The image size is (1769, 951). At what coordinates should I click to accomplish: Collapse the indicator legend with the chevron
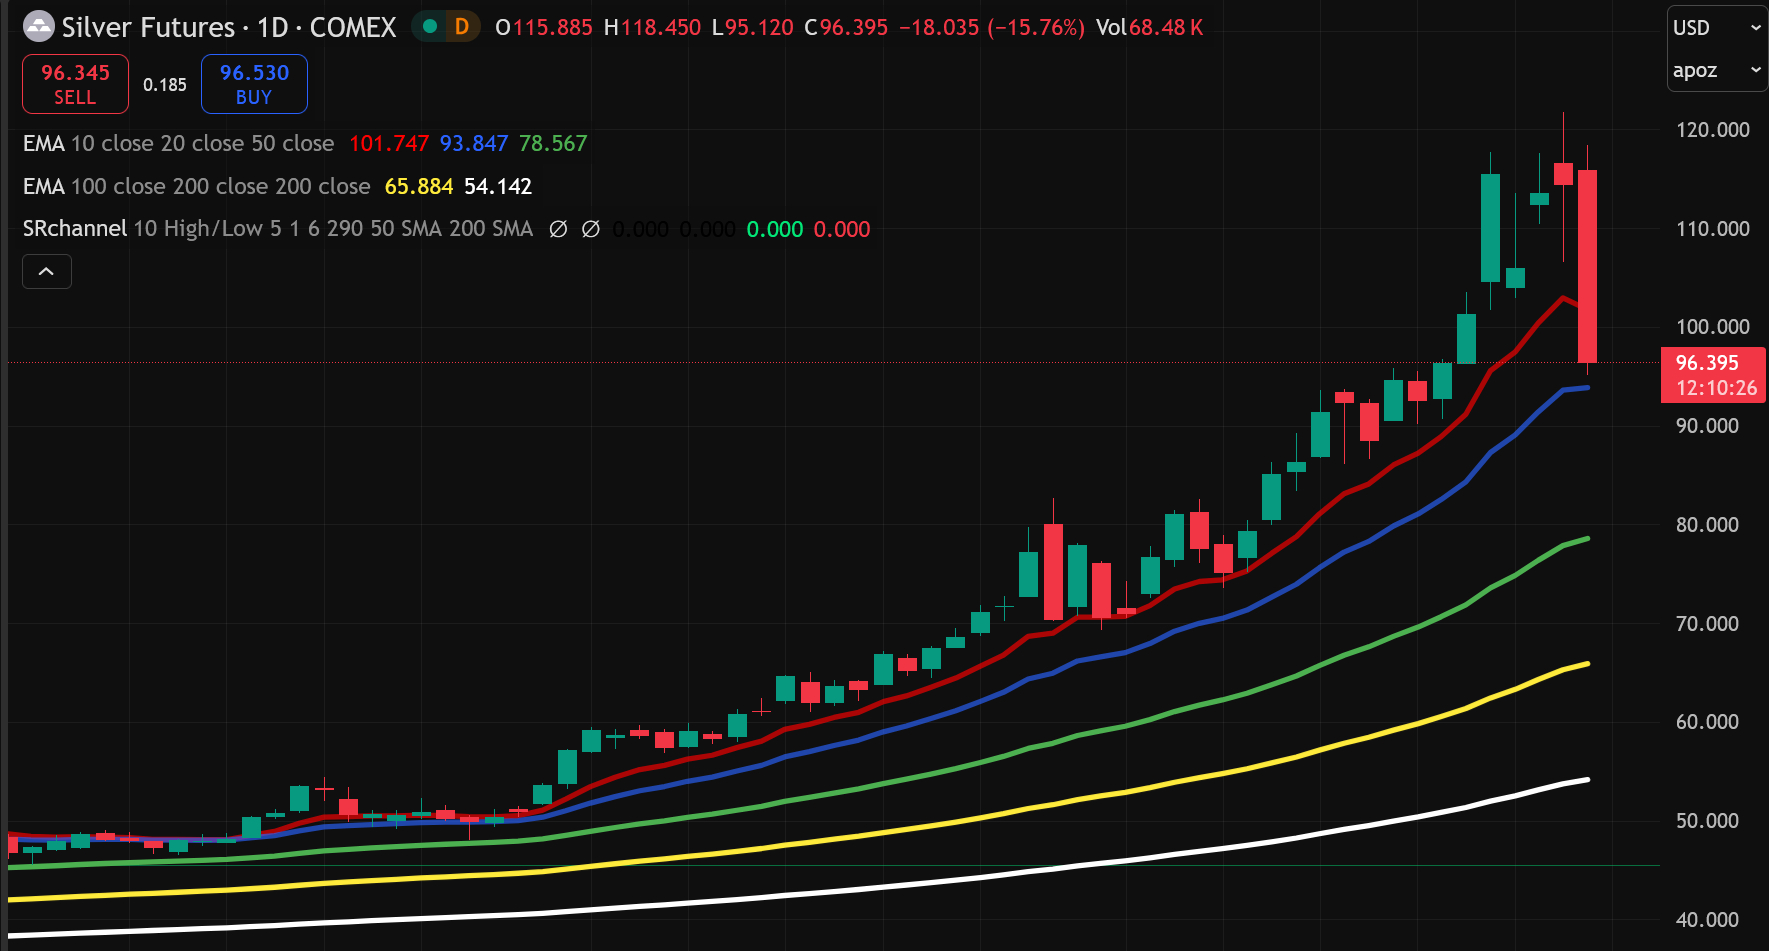pos(47,271)
